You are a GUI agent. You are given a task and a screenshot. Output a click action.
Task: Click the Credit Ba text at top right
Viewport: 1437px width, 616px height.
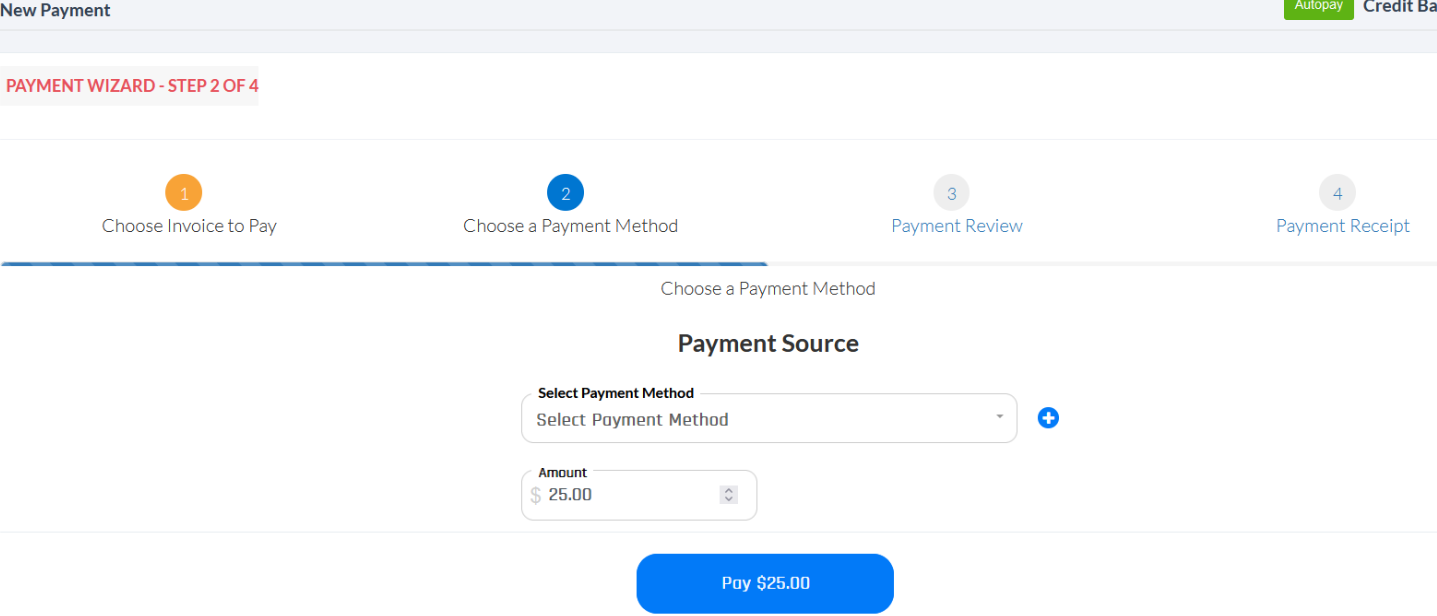[x=1400, y=7]
